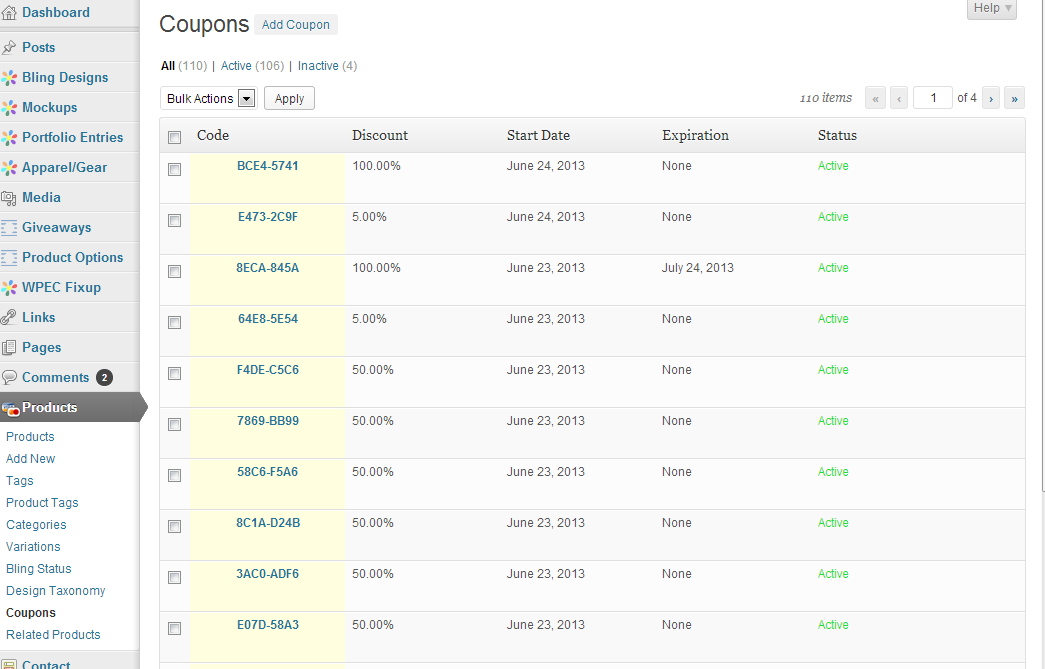This screenshot has height=669, width=1045.
Task: Open coupon code F4DE-C5C6
Action: [267, 370]
